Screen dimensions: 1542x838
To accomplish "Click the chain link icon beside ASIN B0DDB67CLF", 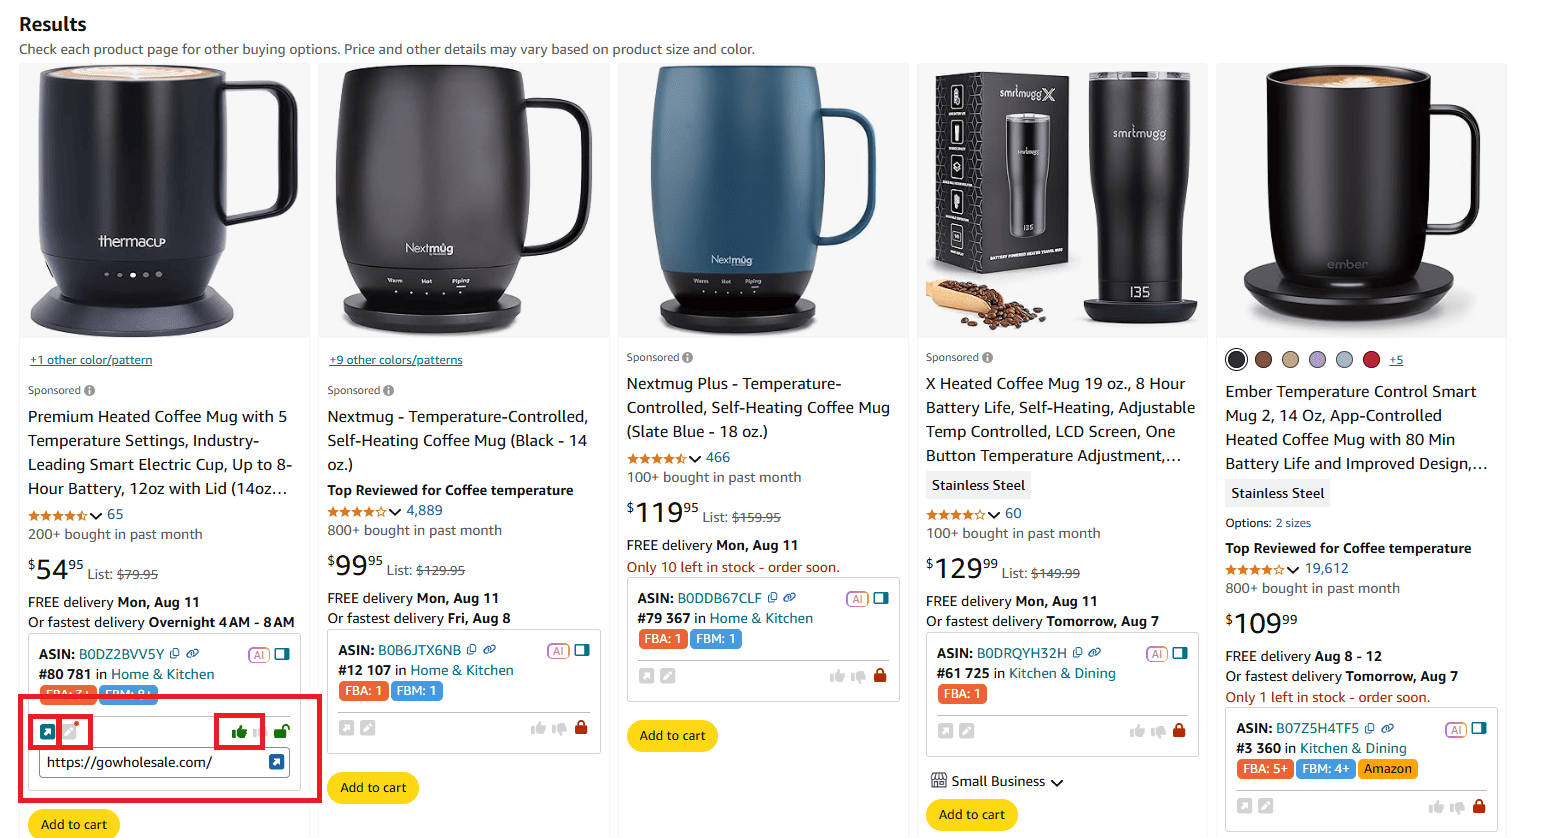I will pyautogui.click(x=789, y=597).
